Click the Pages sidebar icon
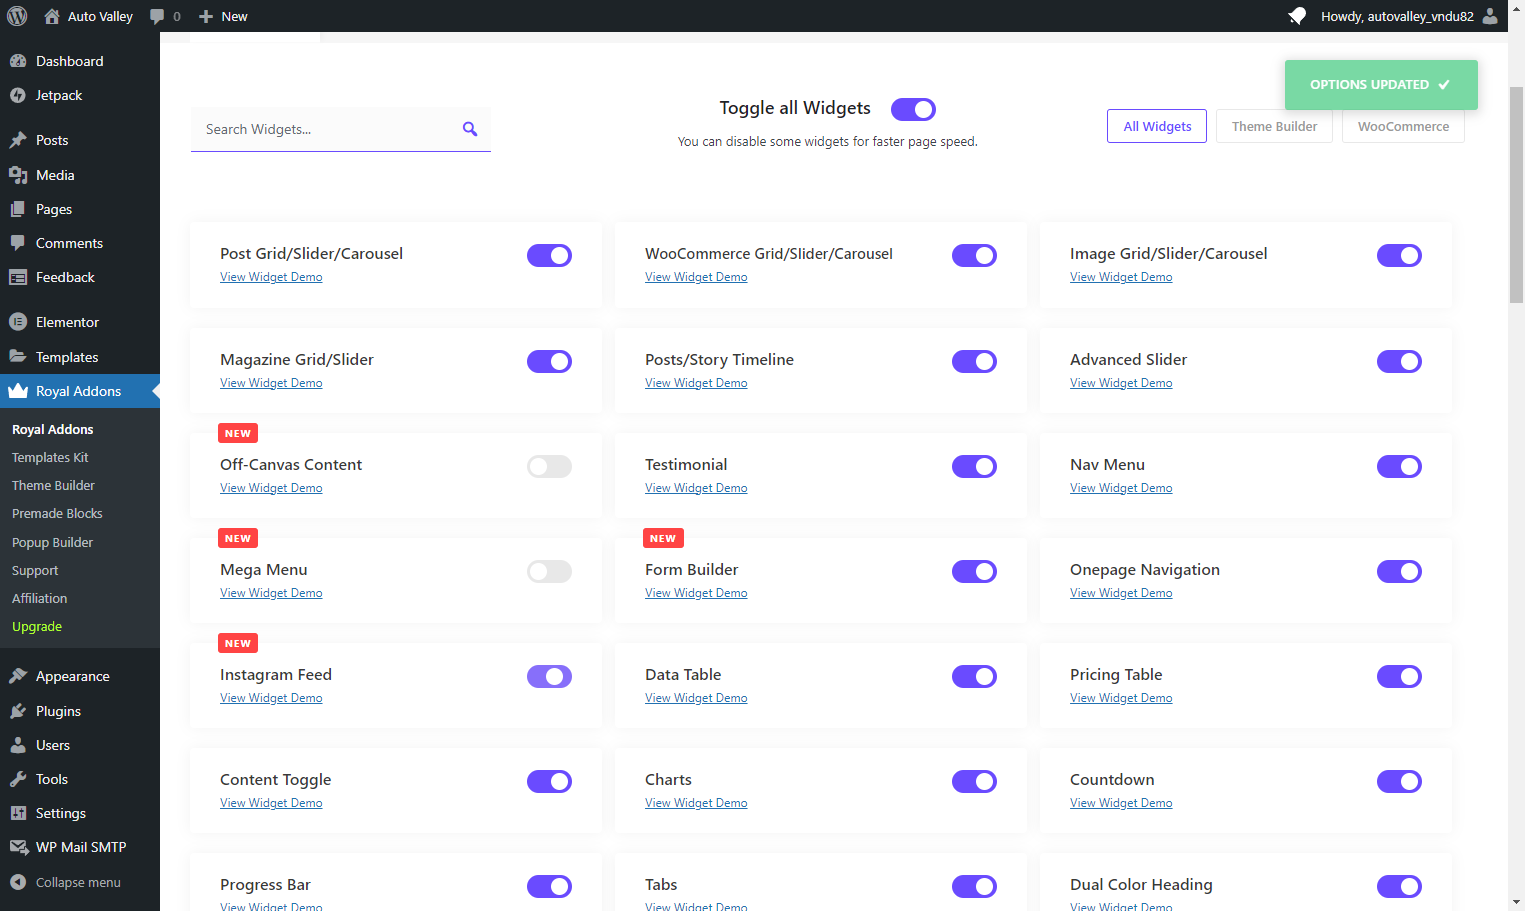This screenshot has height=911, width=1525. [x=18, y=209]
